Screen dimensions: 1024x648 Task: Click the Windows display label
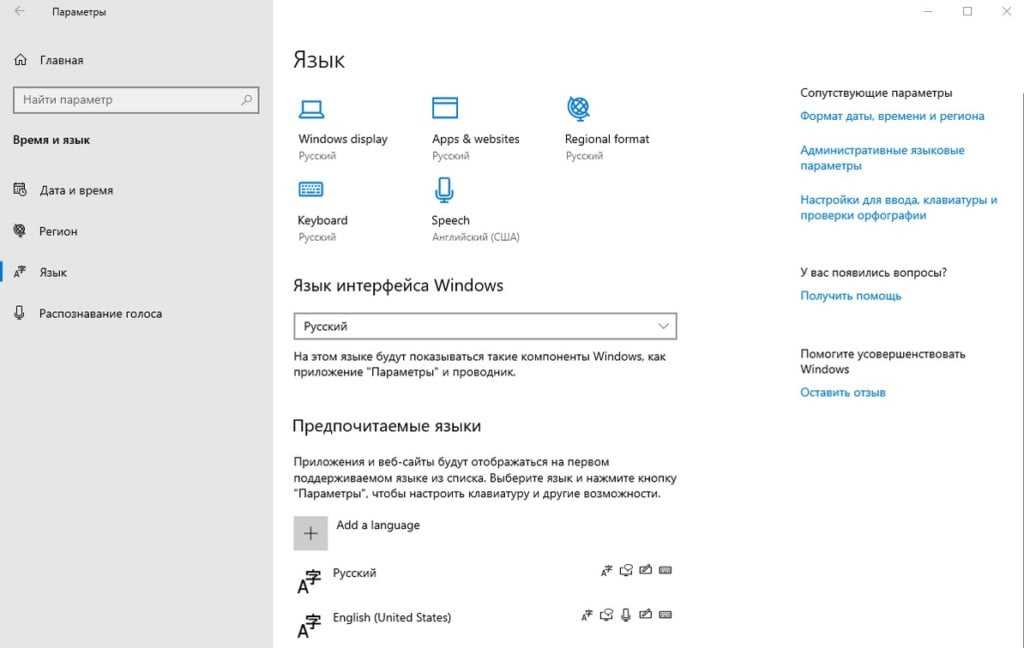343,139
